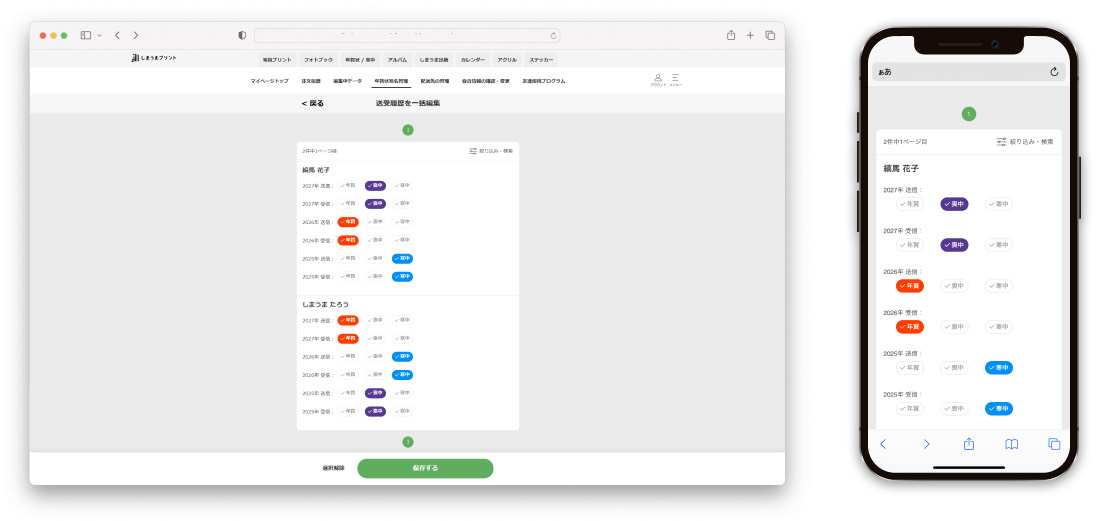Tap the share icon in phone bottom toolbar

(969, 444)
